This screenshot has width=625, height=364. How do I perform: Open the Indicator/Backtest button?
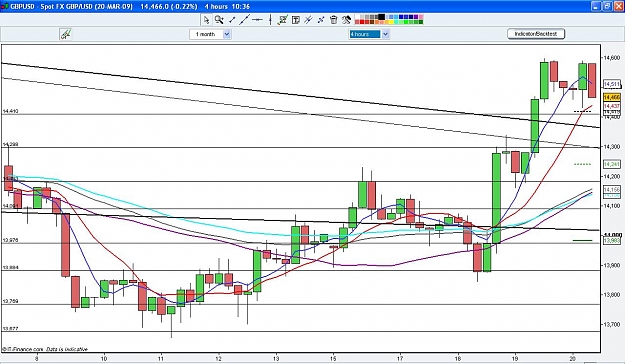pos(536,34)
